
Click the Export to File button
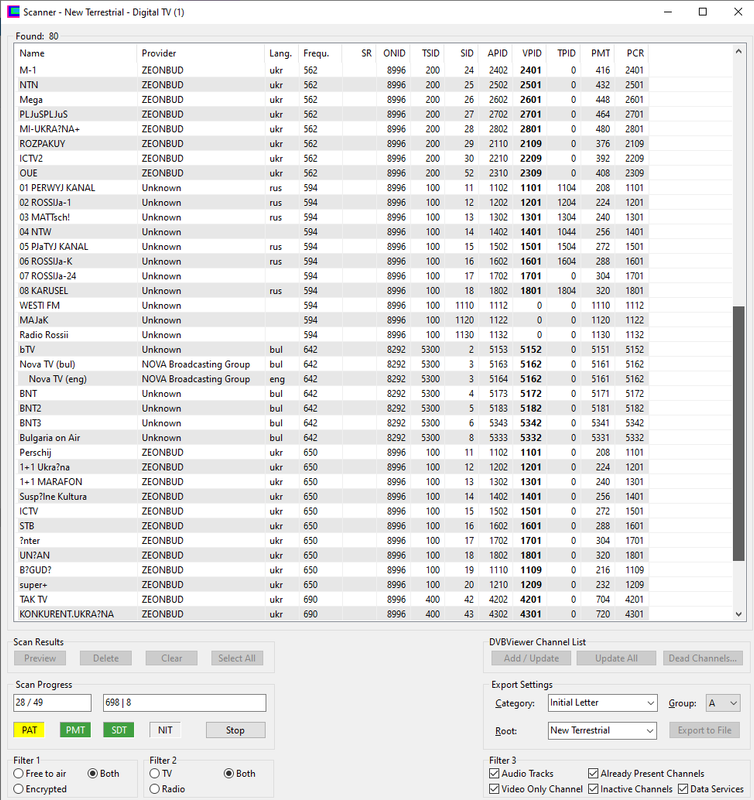pos(705,730)
